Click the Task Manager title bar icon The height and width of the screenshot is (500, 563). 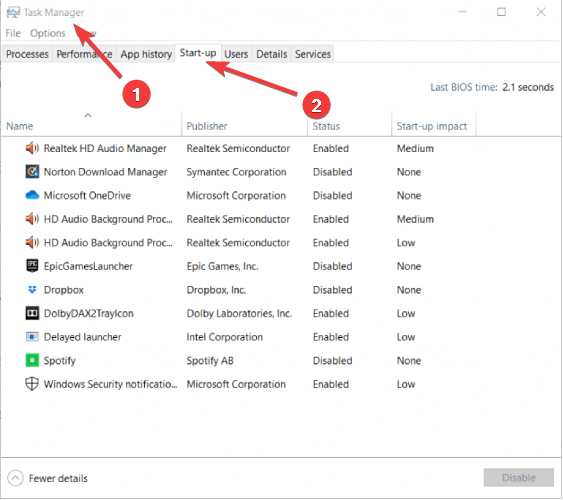click(x=13, y=12)
